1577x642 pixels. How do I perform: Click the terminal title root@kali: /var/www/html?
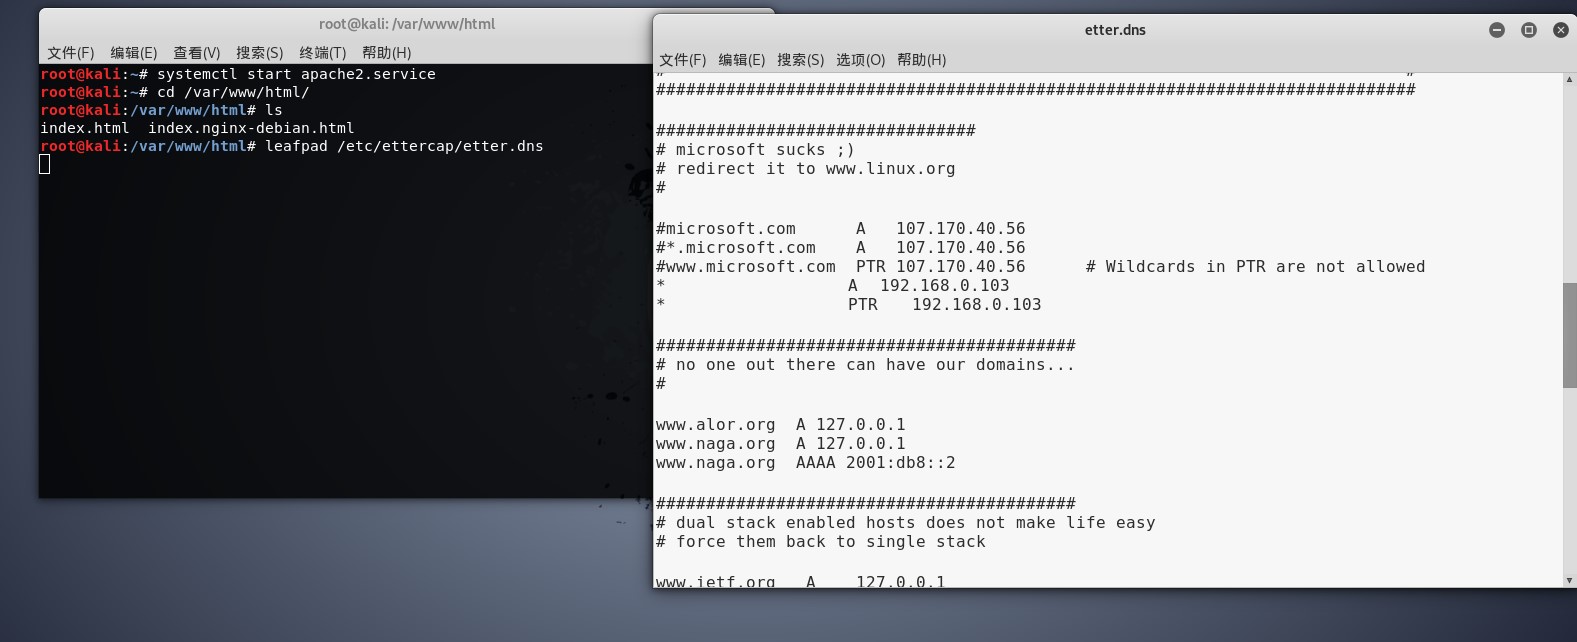pyautogui.click(x=407, y=24)
